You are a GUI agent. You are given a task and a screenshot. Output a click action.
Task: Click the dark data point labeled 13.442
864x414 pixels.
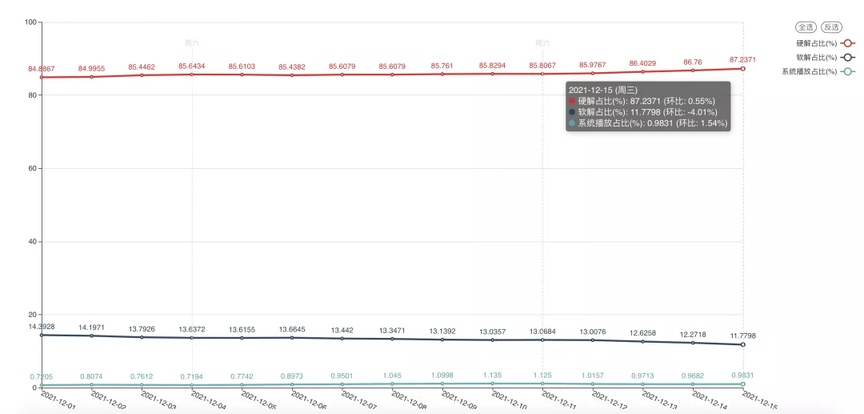click(x=342, y=338)
